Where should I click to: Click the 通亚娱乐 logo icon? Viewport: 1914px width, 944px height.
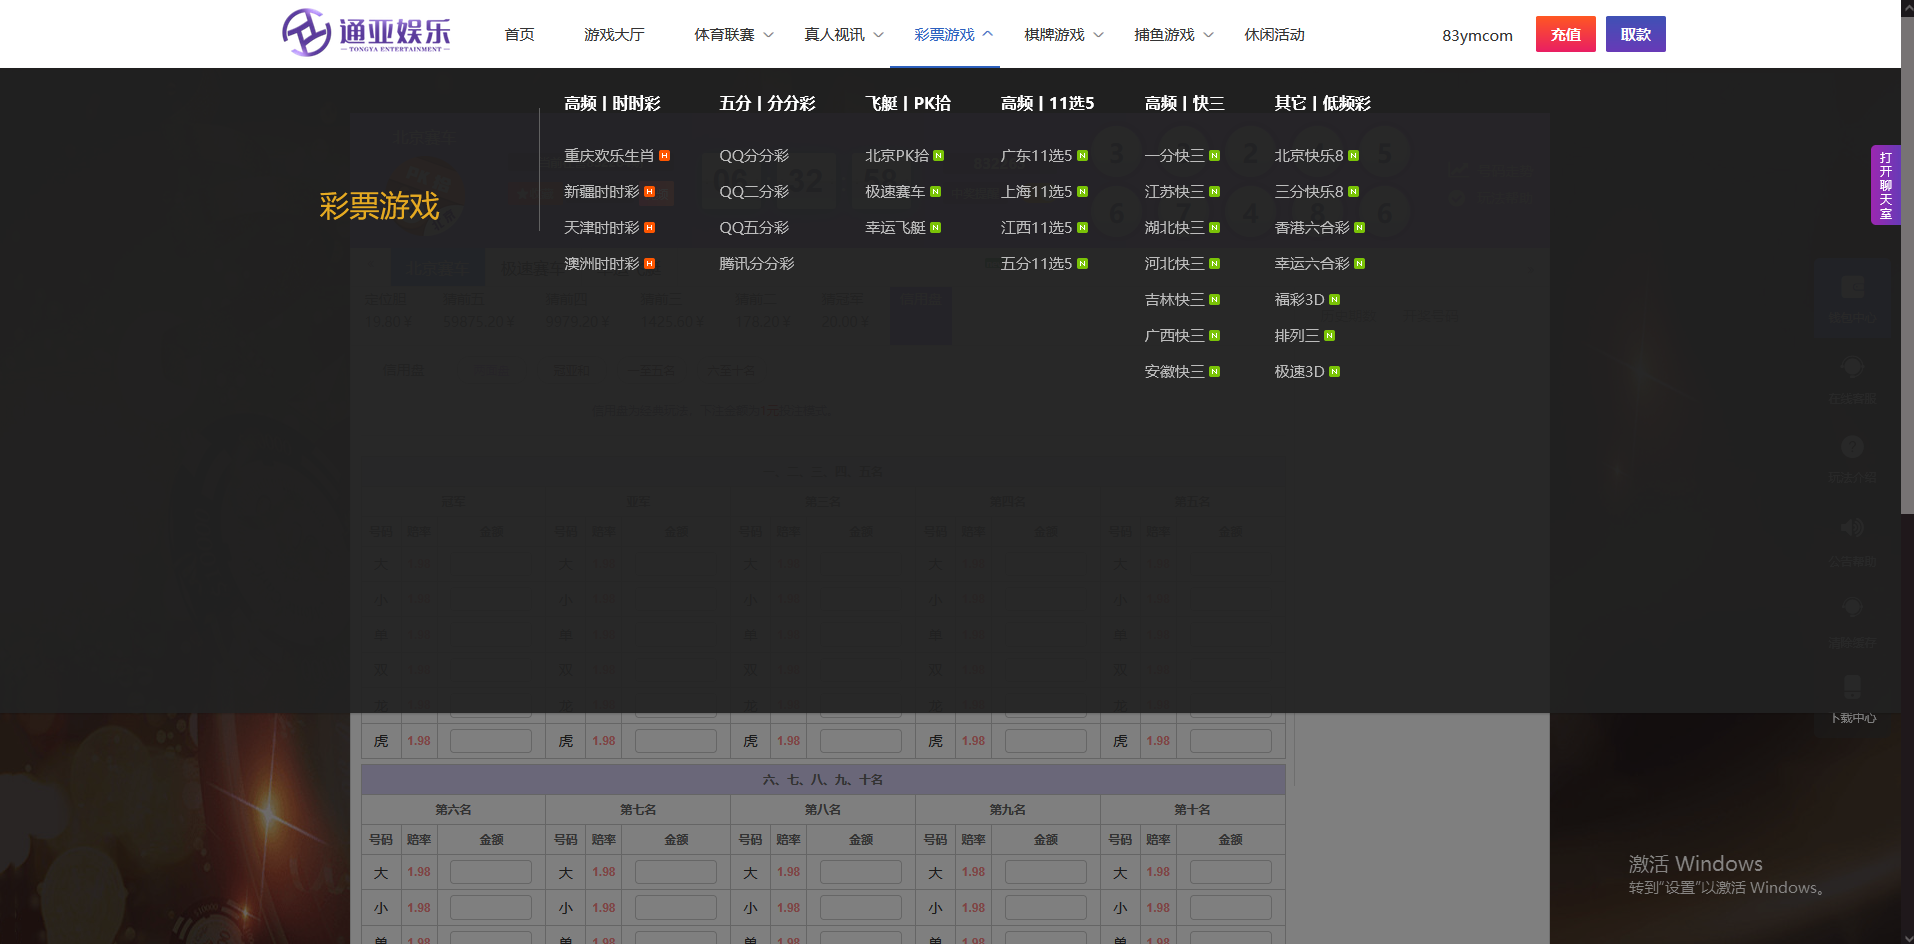pyautogui.click(x=306, y=33)
